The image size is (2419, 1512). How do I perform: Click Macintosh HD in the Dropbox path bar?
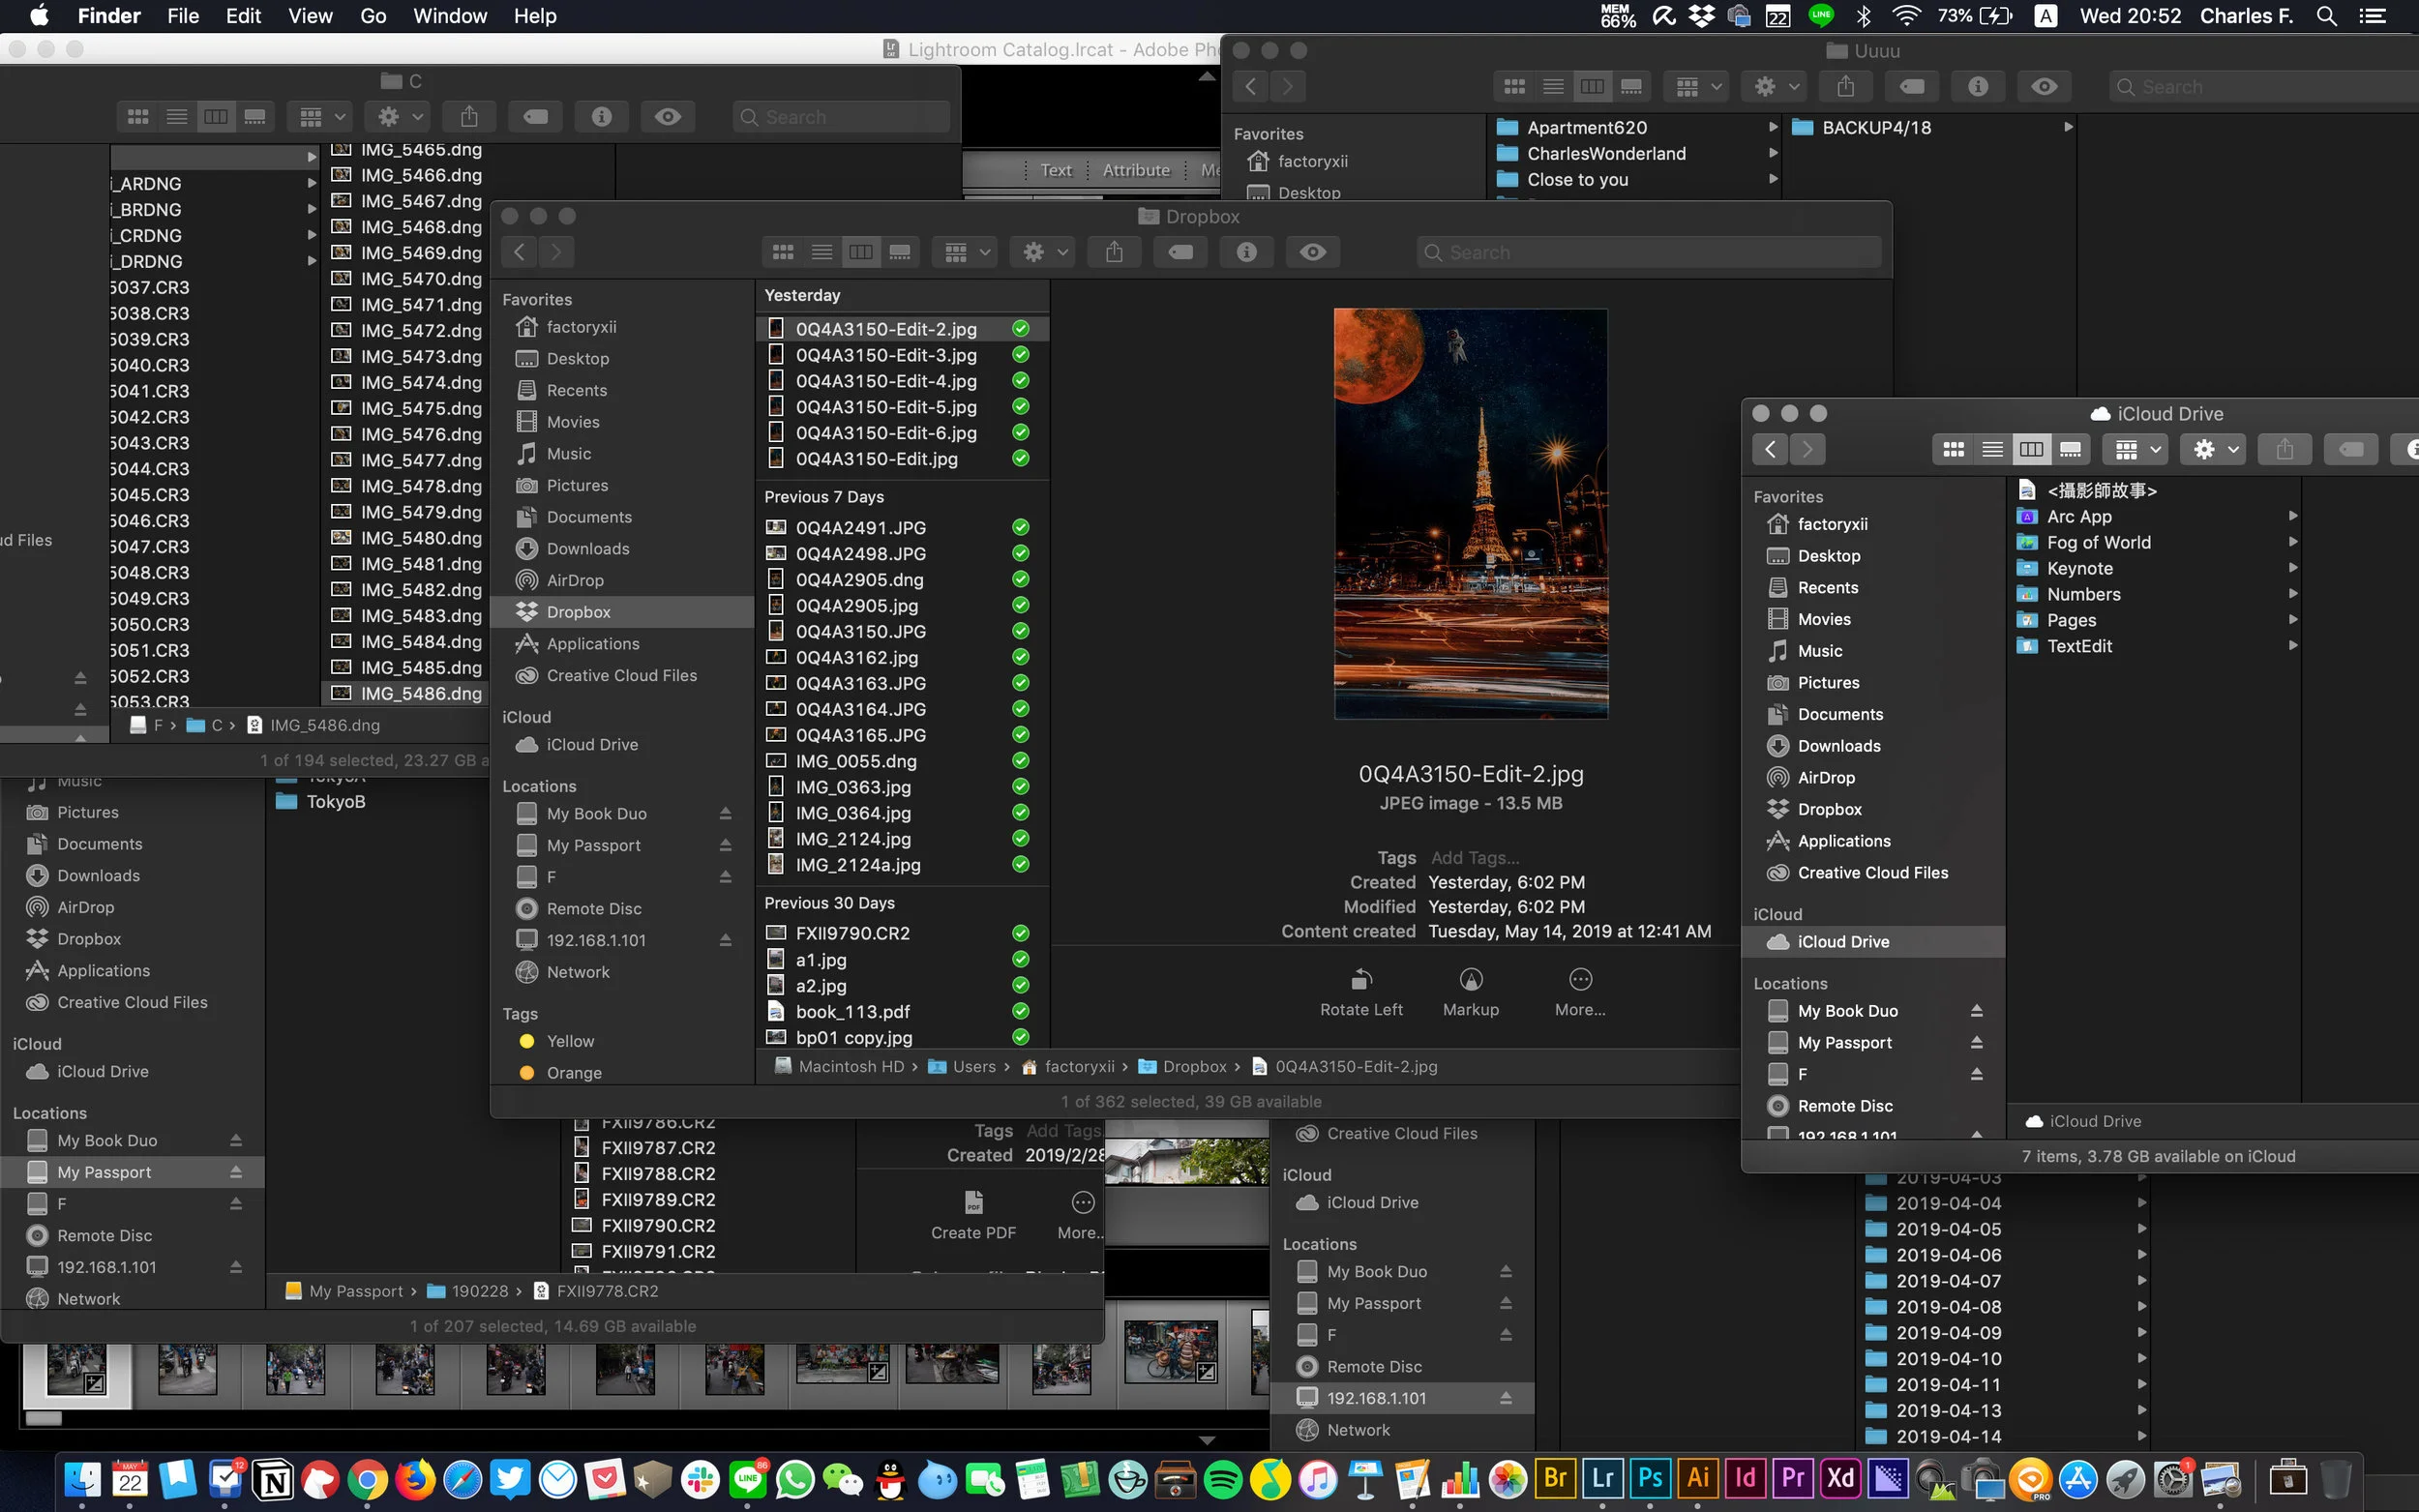coord(839,1066)
